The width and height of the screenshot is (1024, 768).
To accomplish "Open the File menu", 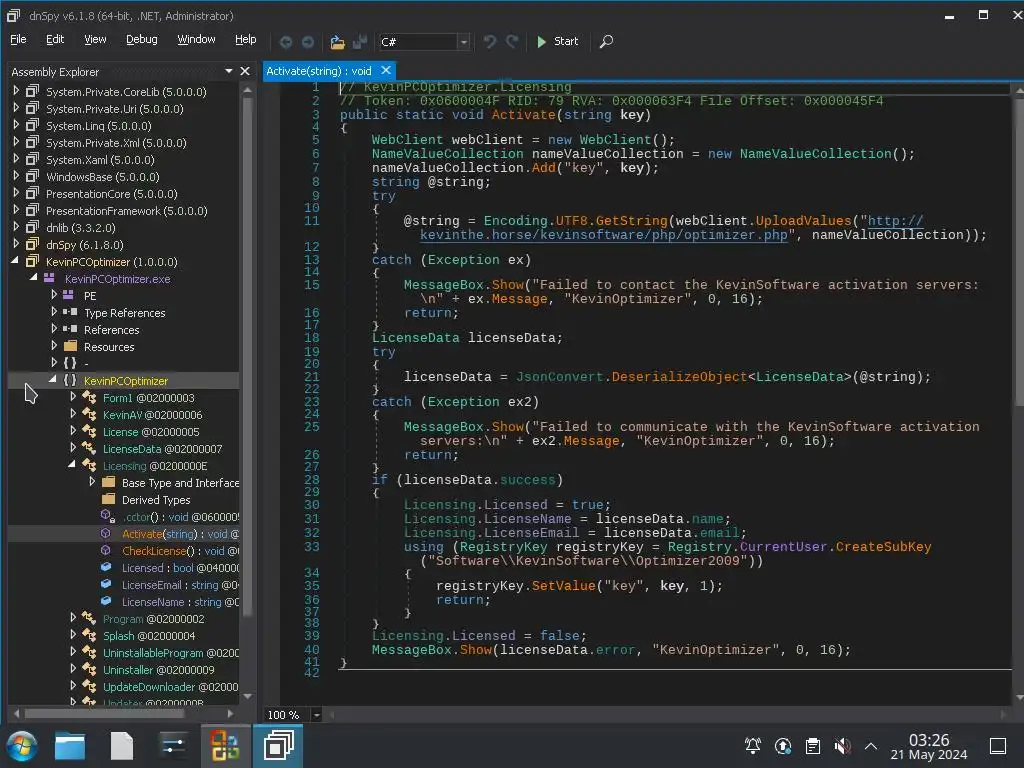I will tap(18, 40).
